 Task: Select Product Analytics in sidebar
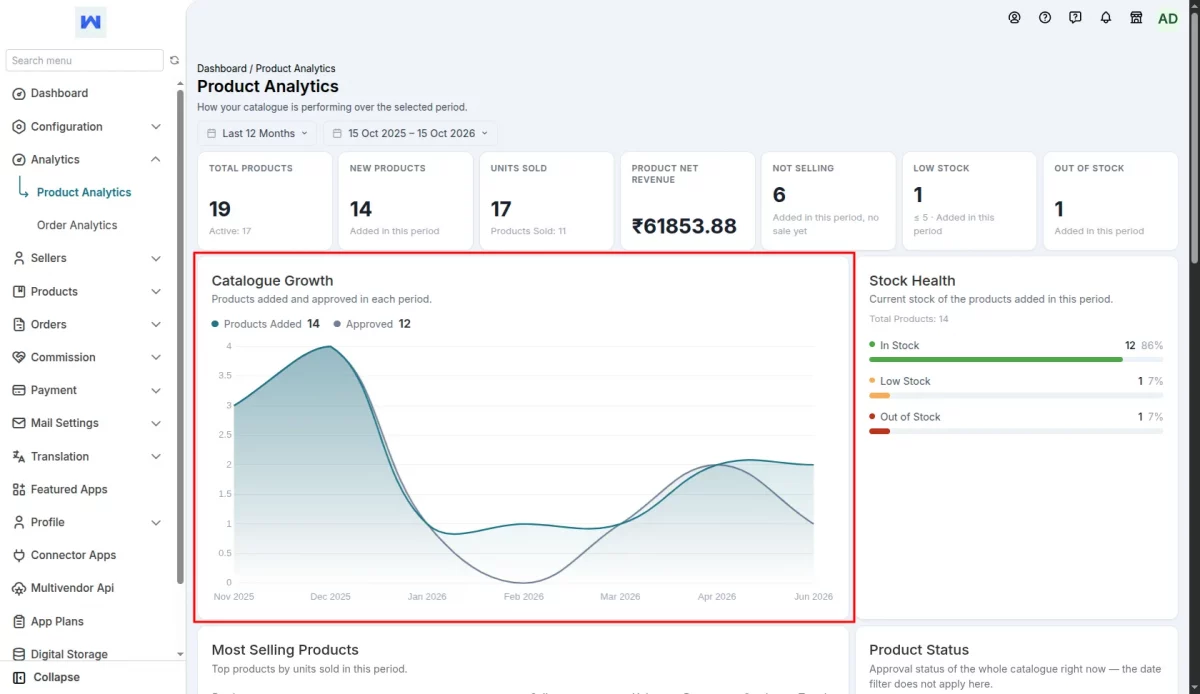(84, 192)
